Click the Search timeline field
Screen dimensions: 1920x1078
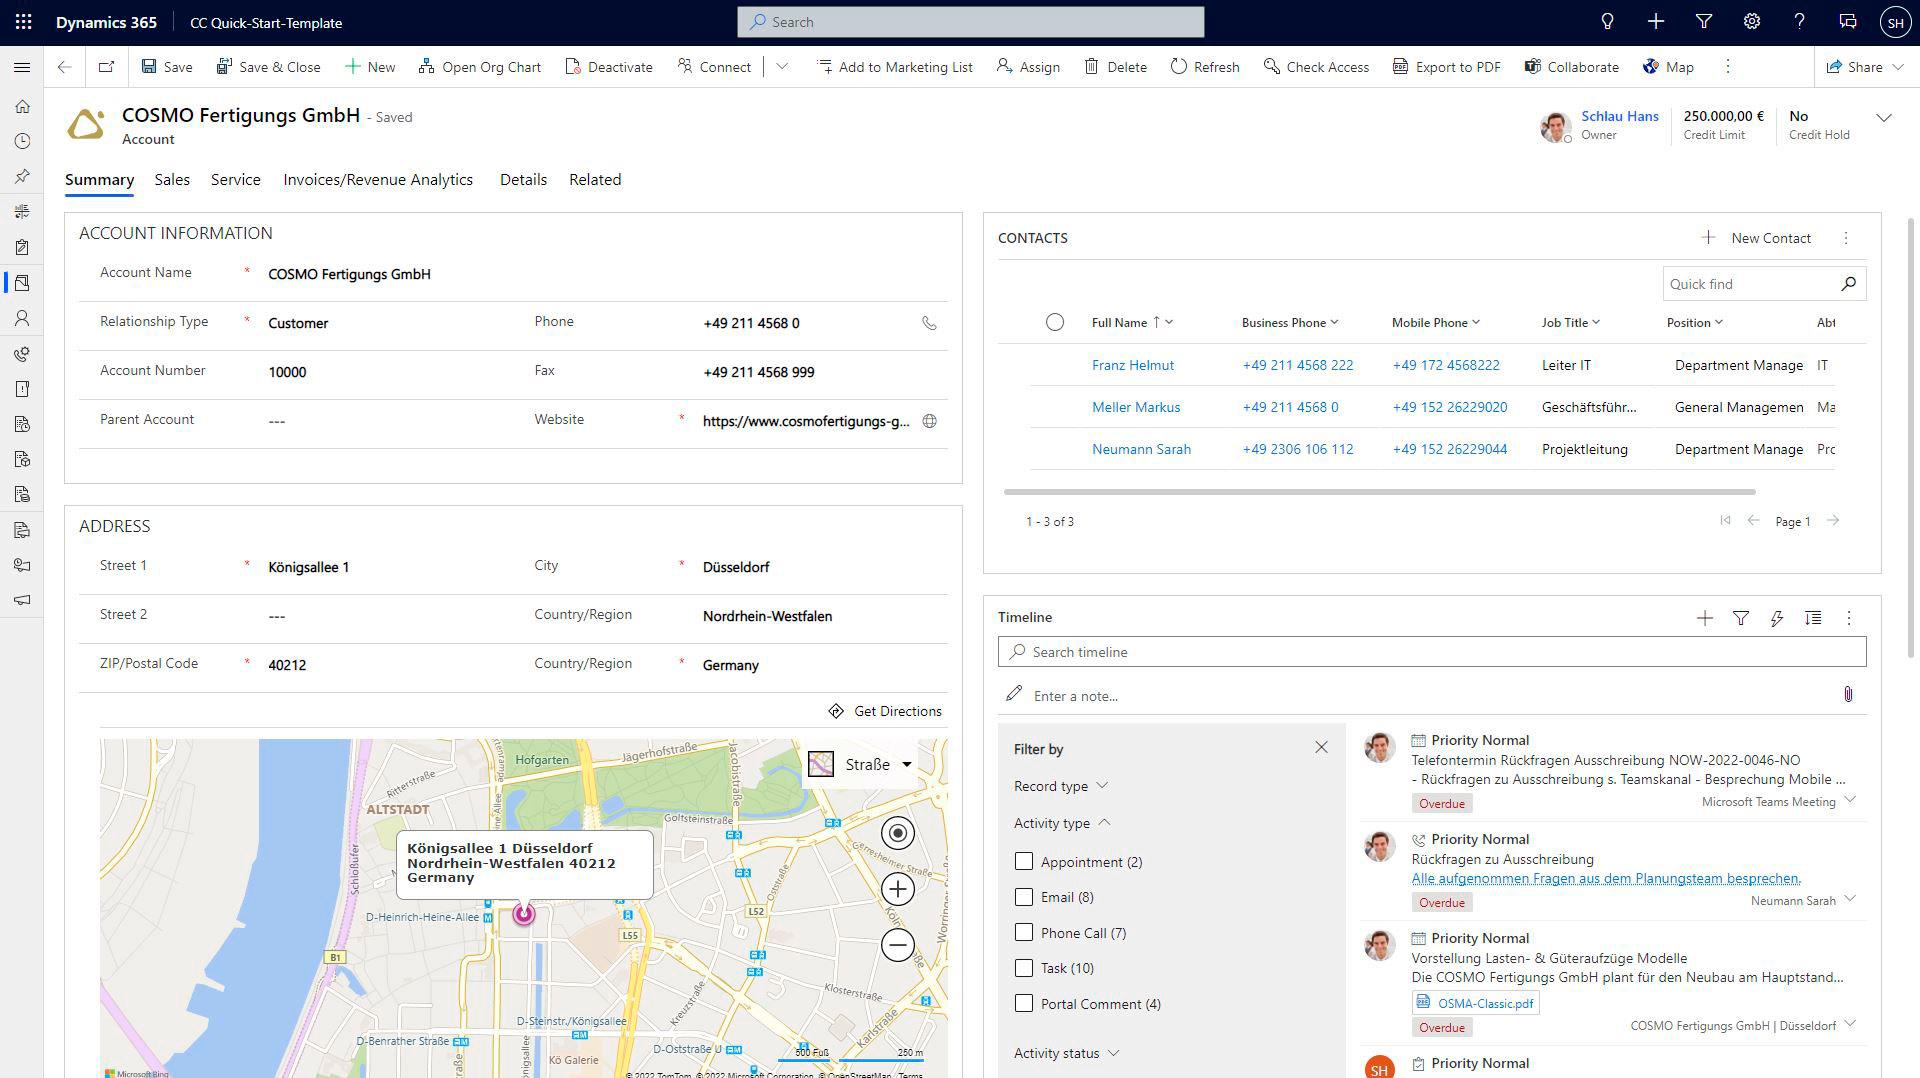[x=1432, y=652]
